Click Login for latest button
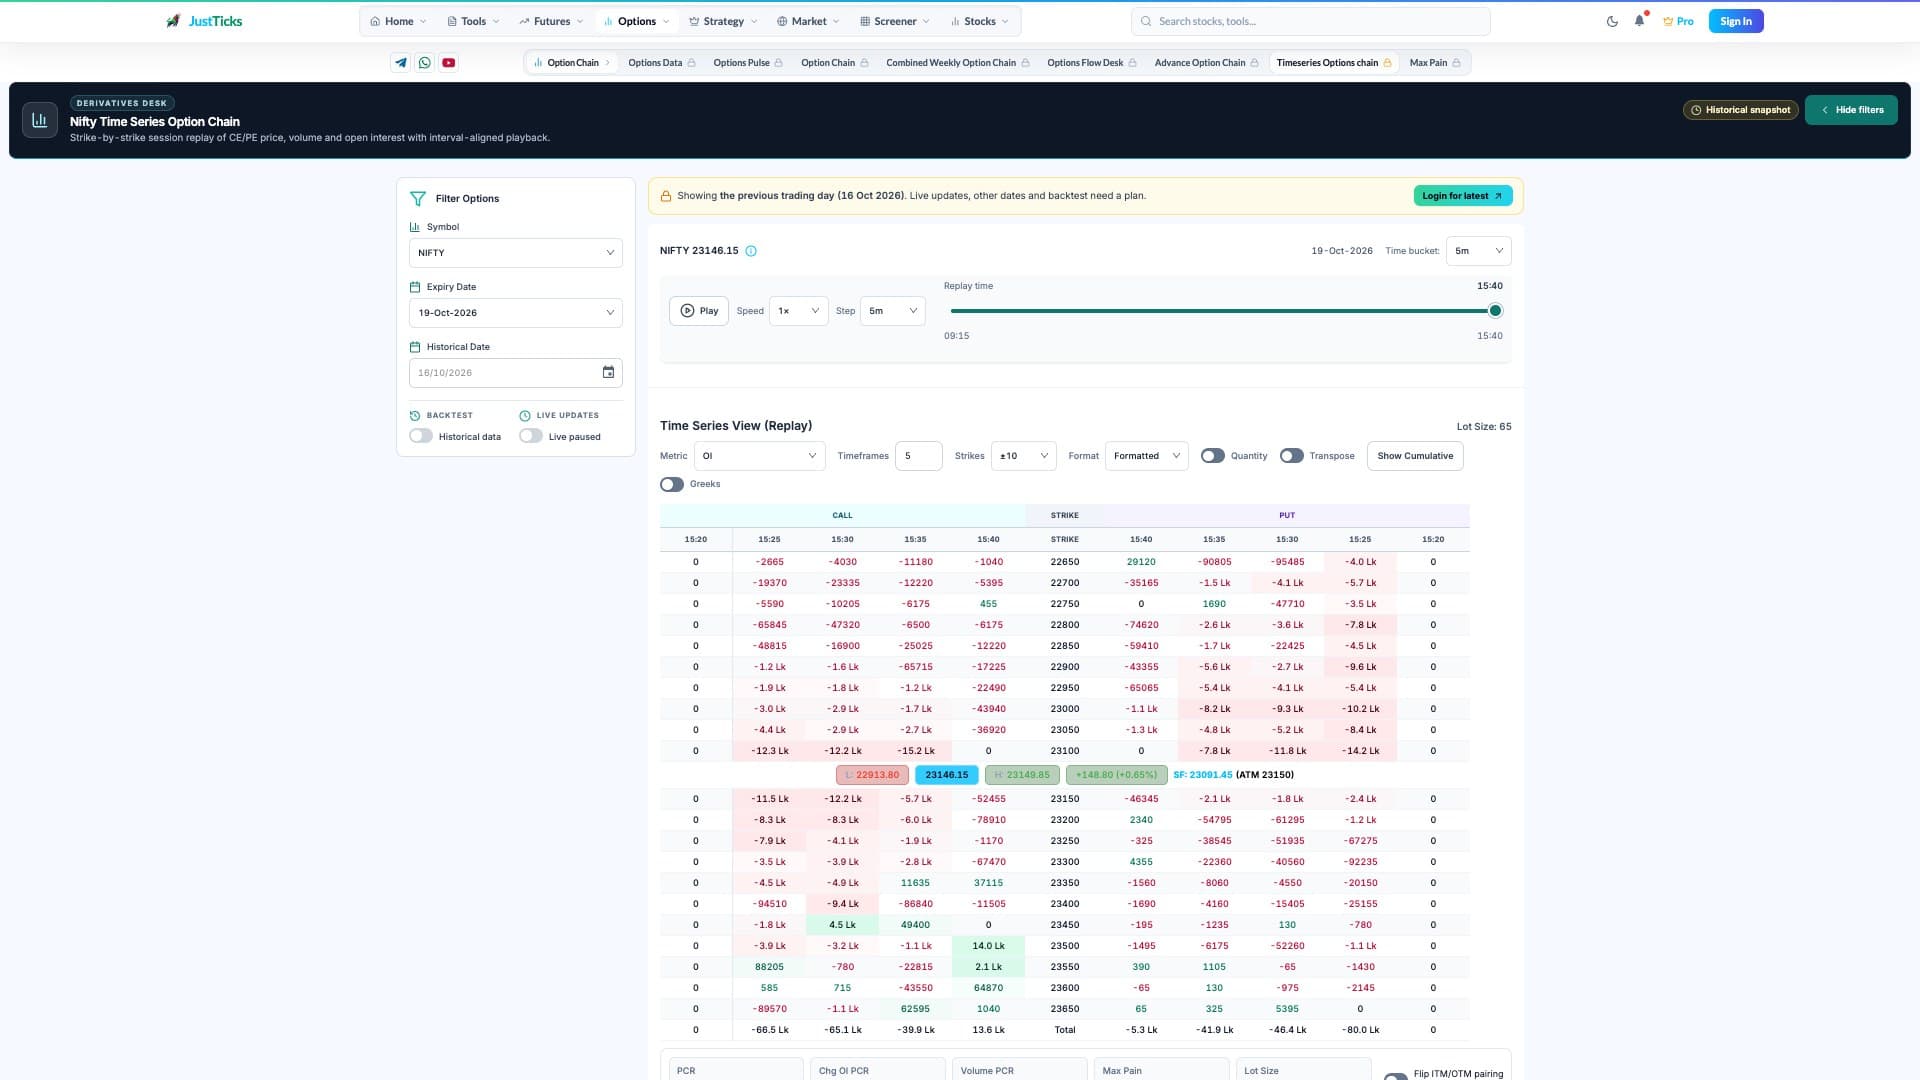Image resolution: width=1920 pixels, height=1080 pixels. [x=1462, y=196]
